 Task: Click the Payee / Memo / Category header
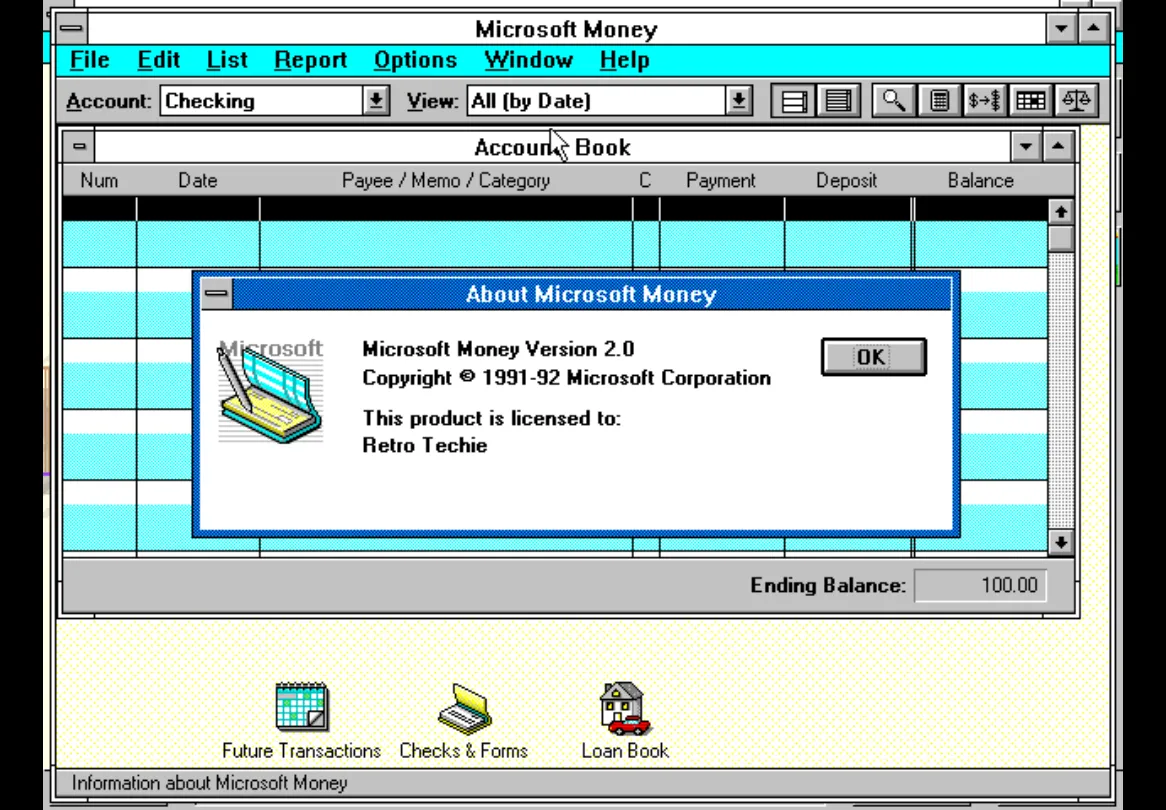click(x=445, y=181)
